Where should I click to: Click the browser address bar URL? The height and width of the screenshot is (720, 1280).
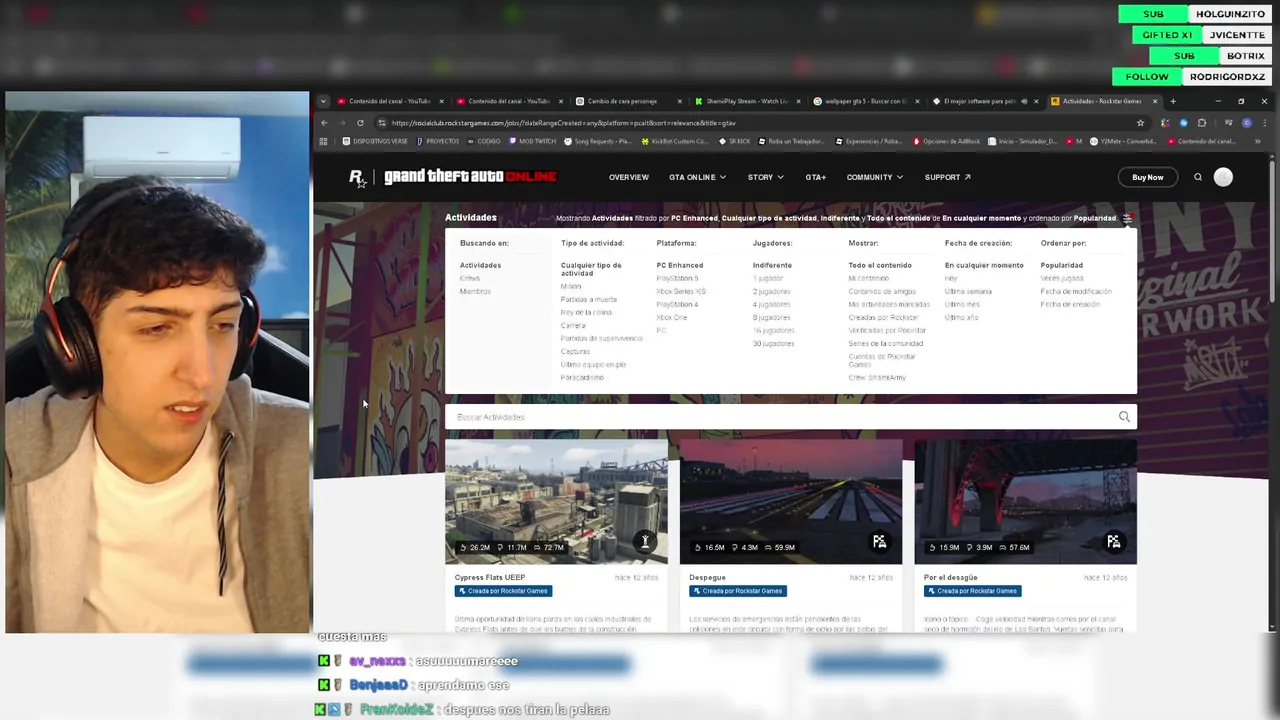click(x=564, y=123)
